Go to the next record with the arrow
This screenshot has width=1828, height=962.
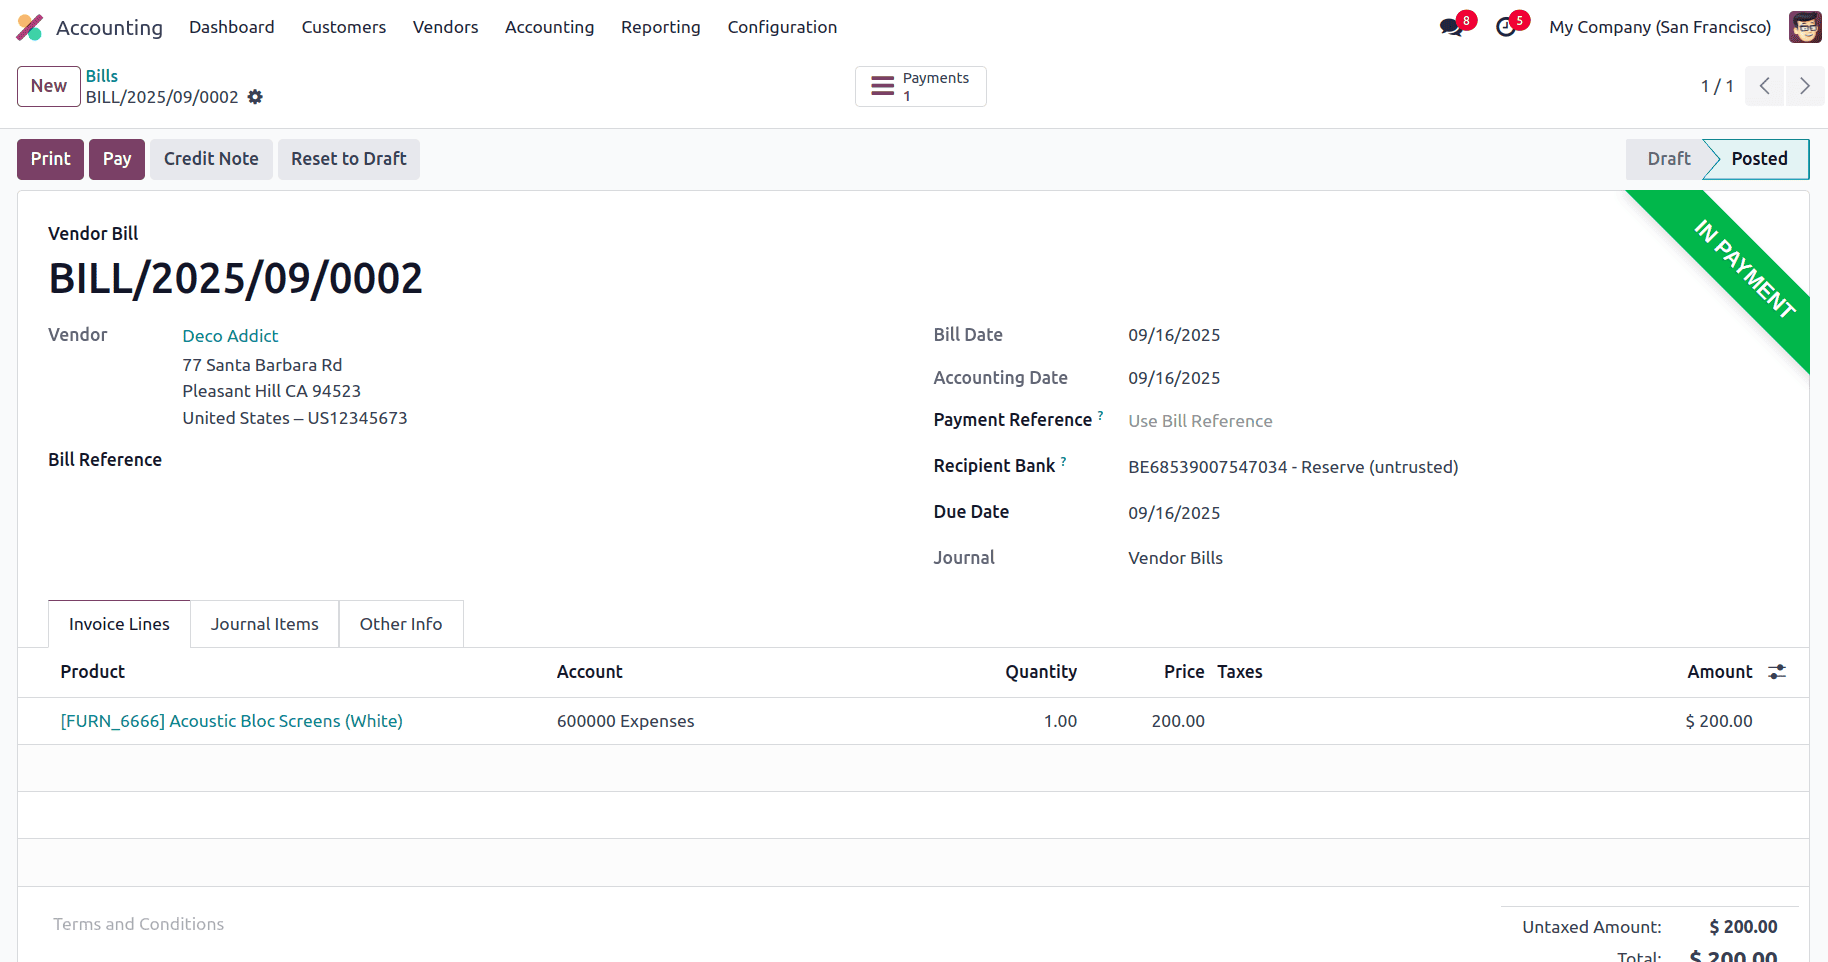pos(1804,86)
